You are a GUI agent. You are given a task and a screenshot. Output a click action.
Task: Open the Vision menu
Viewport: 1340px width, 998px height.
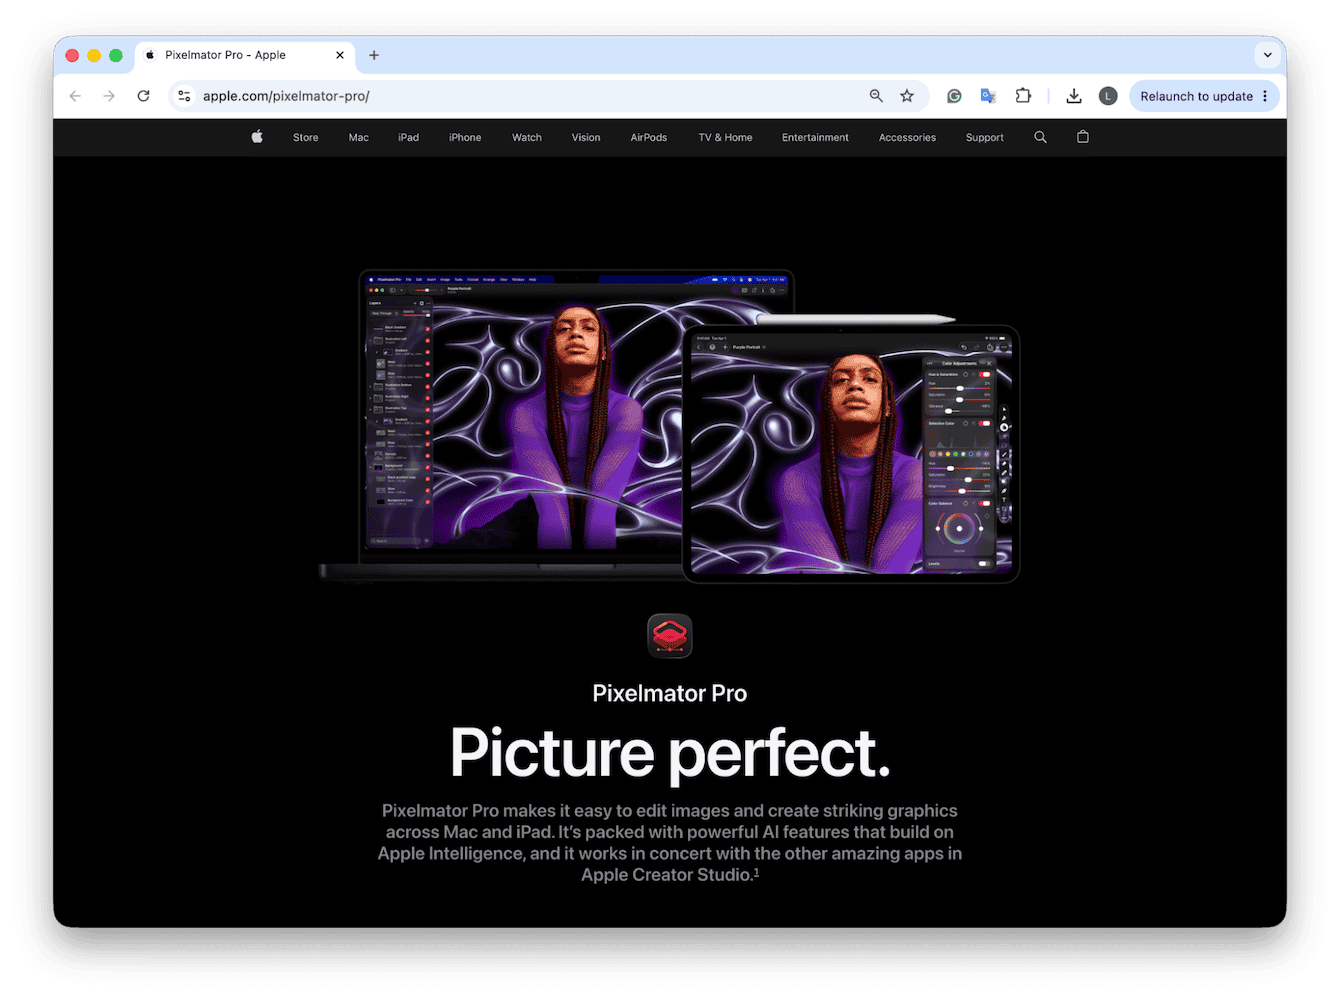coord(586,137)
